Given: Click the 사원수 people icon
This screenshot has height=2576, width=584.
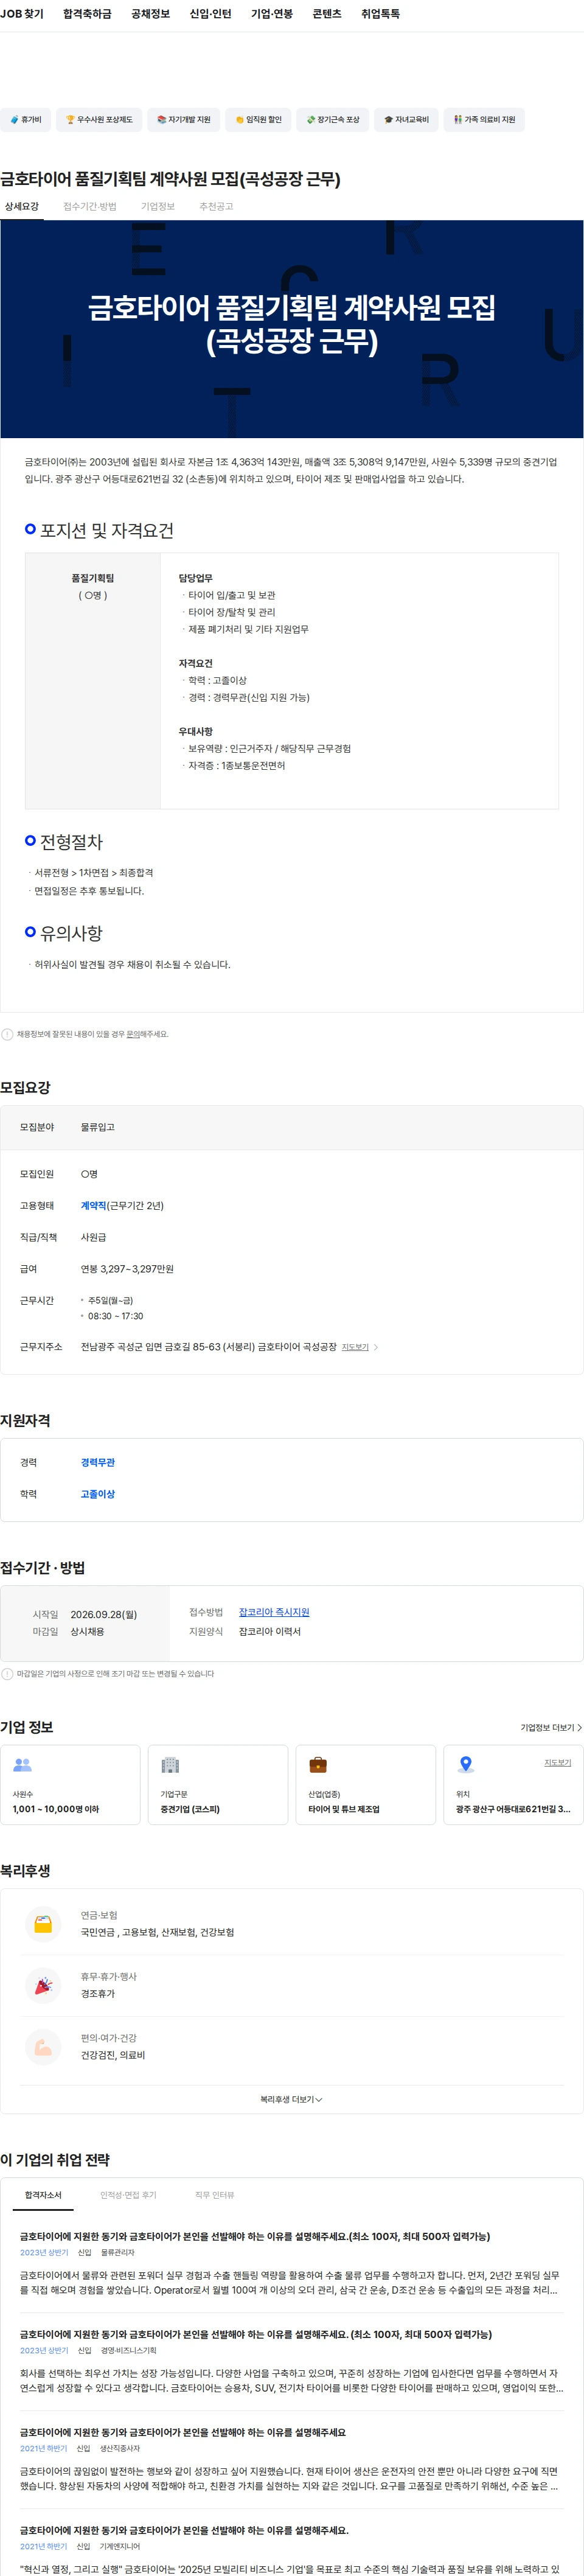Looking at the screenshot, I should (x=22, y=1765).
